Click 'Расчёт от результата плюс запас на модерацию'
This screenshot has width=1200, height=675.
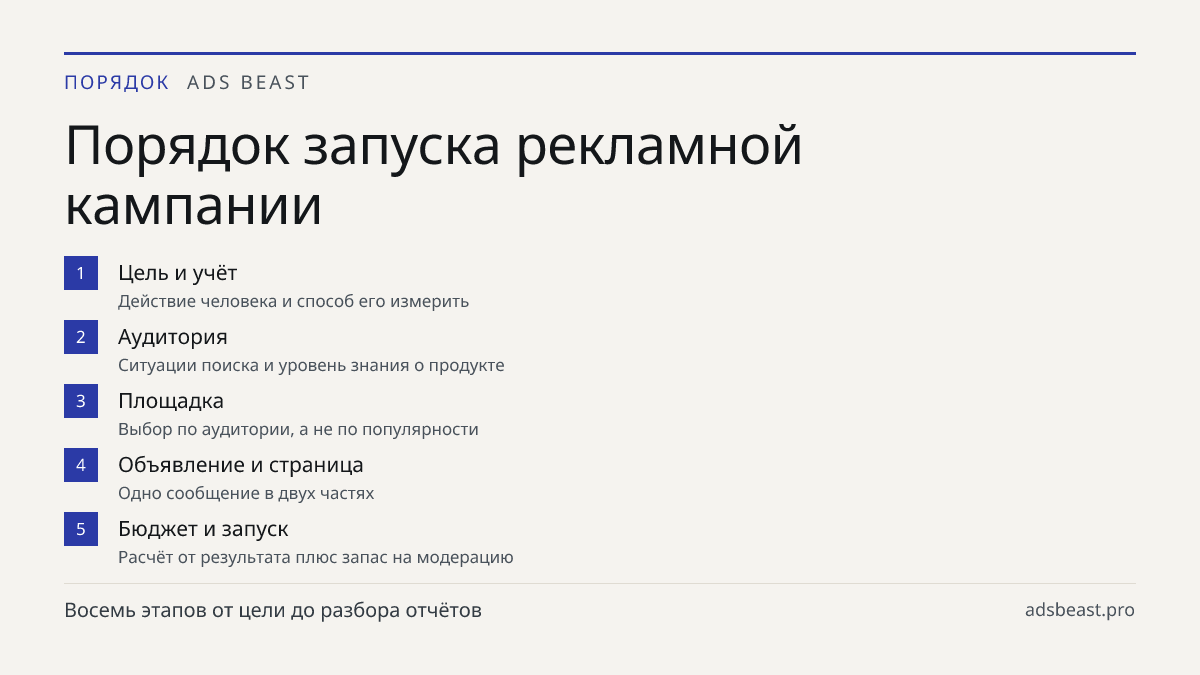click(316, 557)
